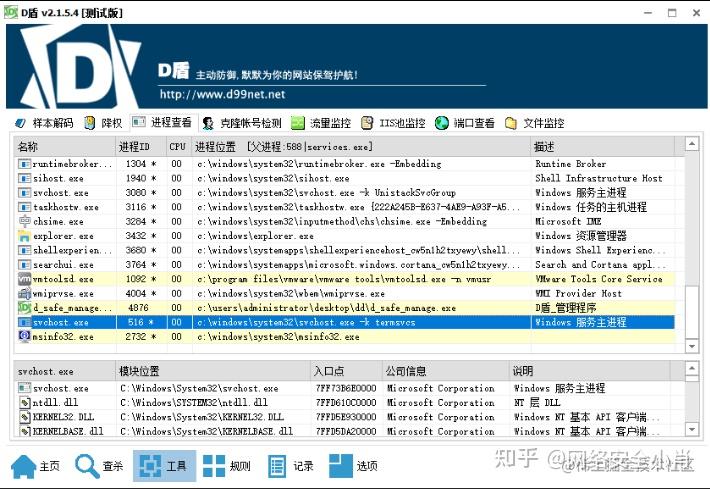
Task: Sort modules by 入口点 column header
Action: (x=346, y=371)
